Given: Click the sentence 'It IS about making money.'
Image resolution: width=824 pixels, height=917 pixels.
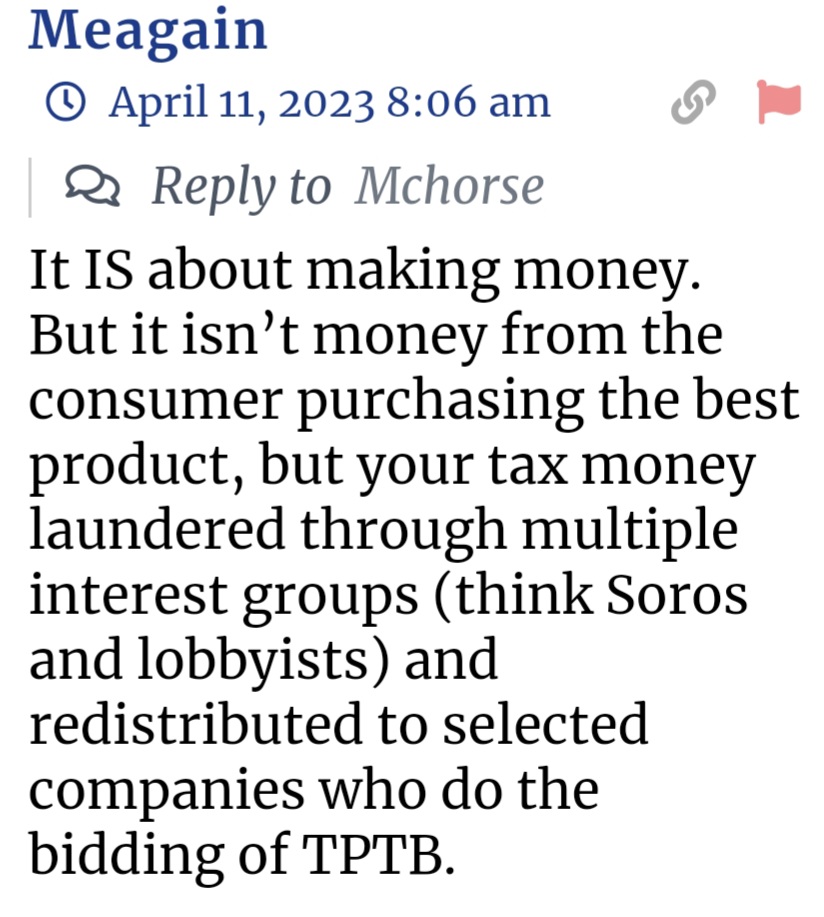Looking at the screenshot, I should (361, 272).
